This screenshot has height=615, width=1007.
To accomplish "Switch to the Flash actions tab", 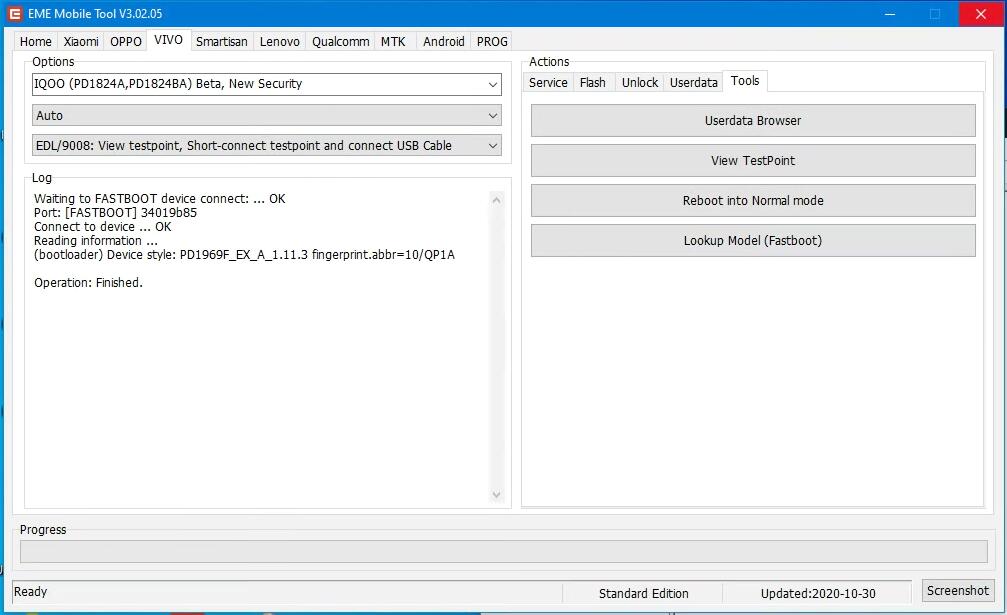I will tap(592, 83).
